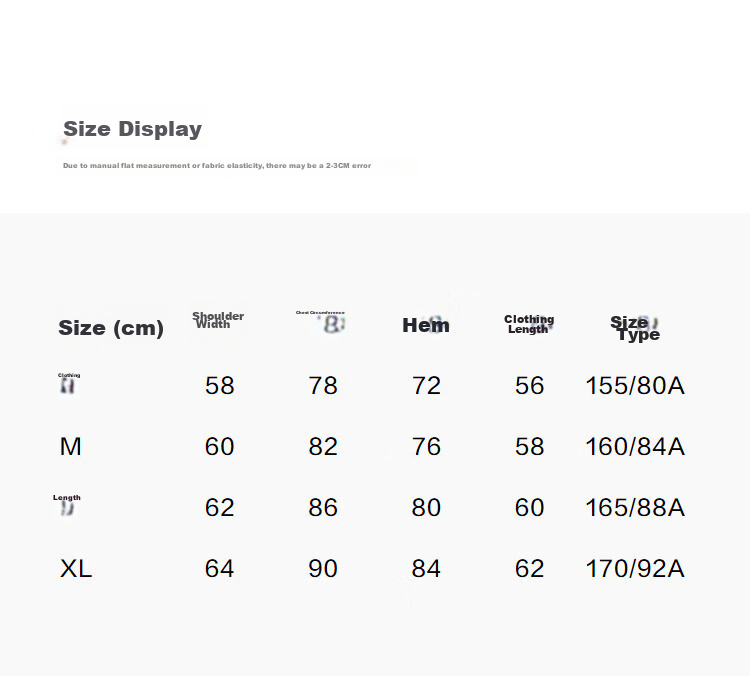Click size type 160/84A

click(635, 446)
